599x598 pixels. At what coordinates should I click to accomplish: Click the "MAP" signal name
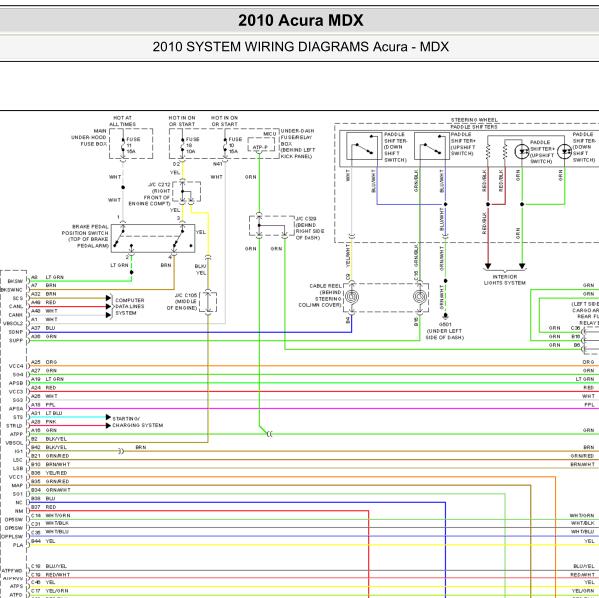click(17, 486)
